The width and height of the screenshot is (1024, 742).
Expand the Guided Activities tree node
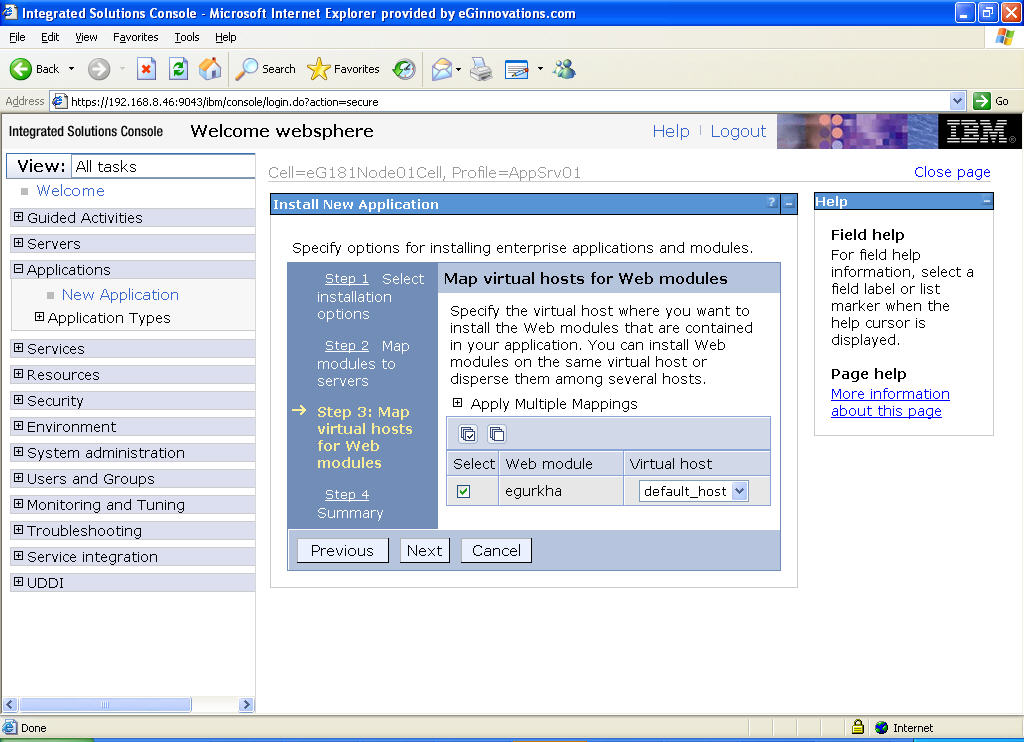(18, 217)
